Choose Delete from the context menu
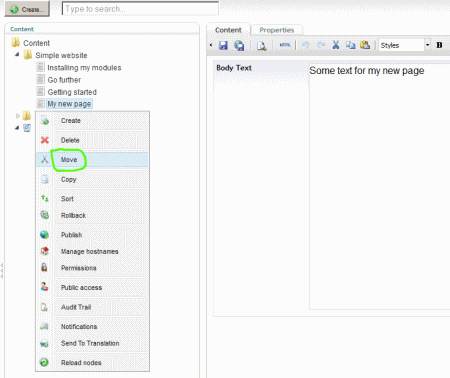Screen dimensions: 450x378 [92, 140]
